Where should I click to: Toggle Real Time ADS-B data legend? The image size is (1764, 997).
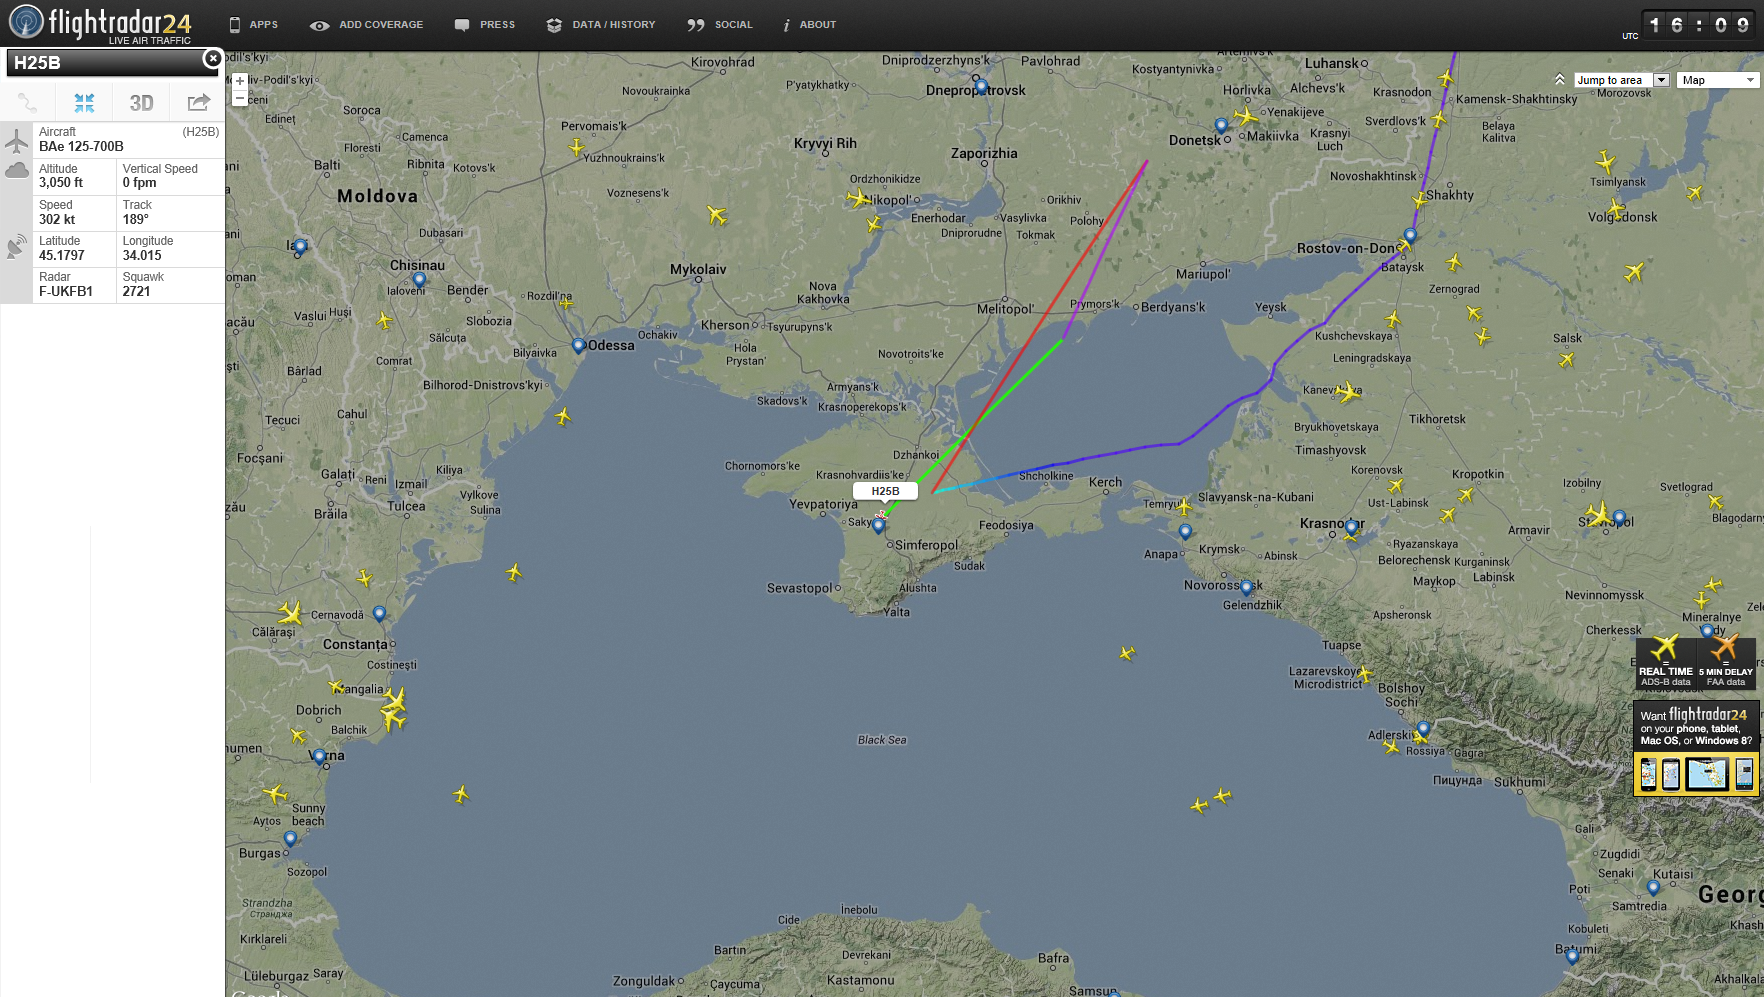point(1666,661)
